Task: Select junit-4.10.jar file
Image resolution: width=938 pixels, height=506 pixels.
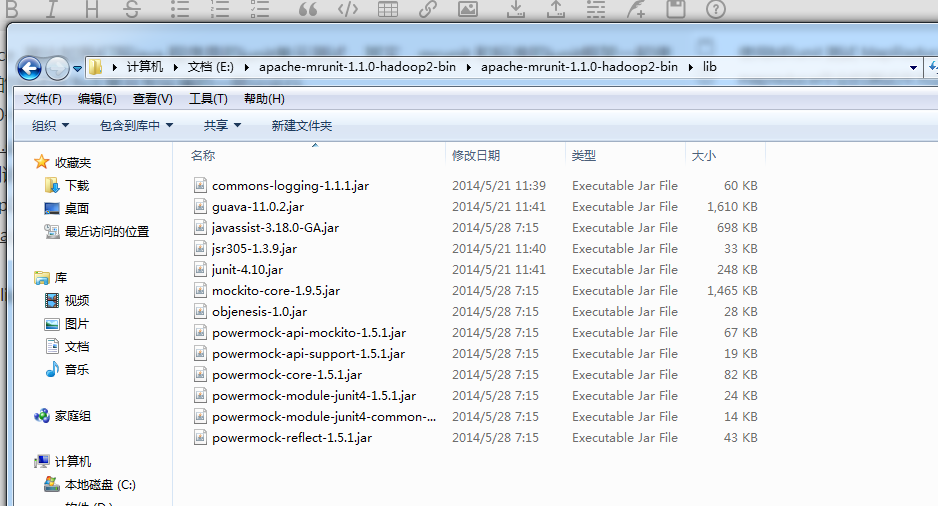Action: click(x=247, y=270)
